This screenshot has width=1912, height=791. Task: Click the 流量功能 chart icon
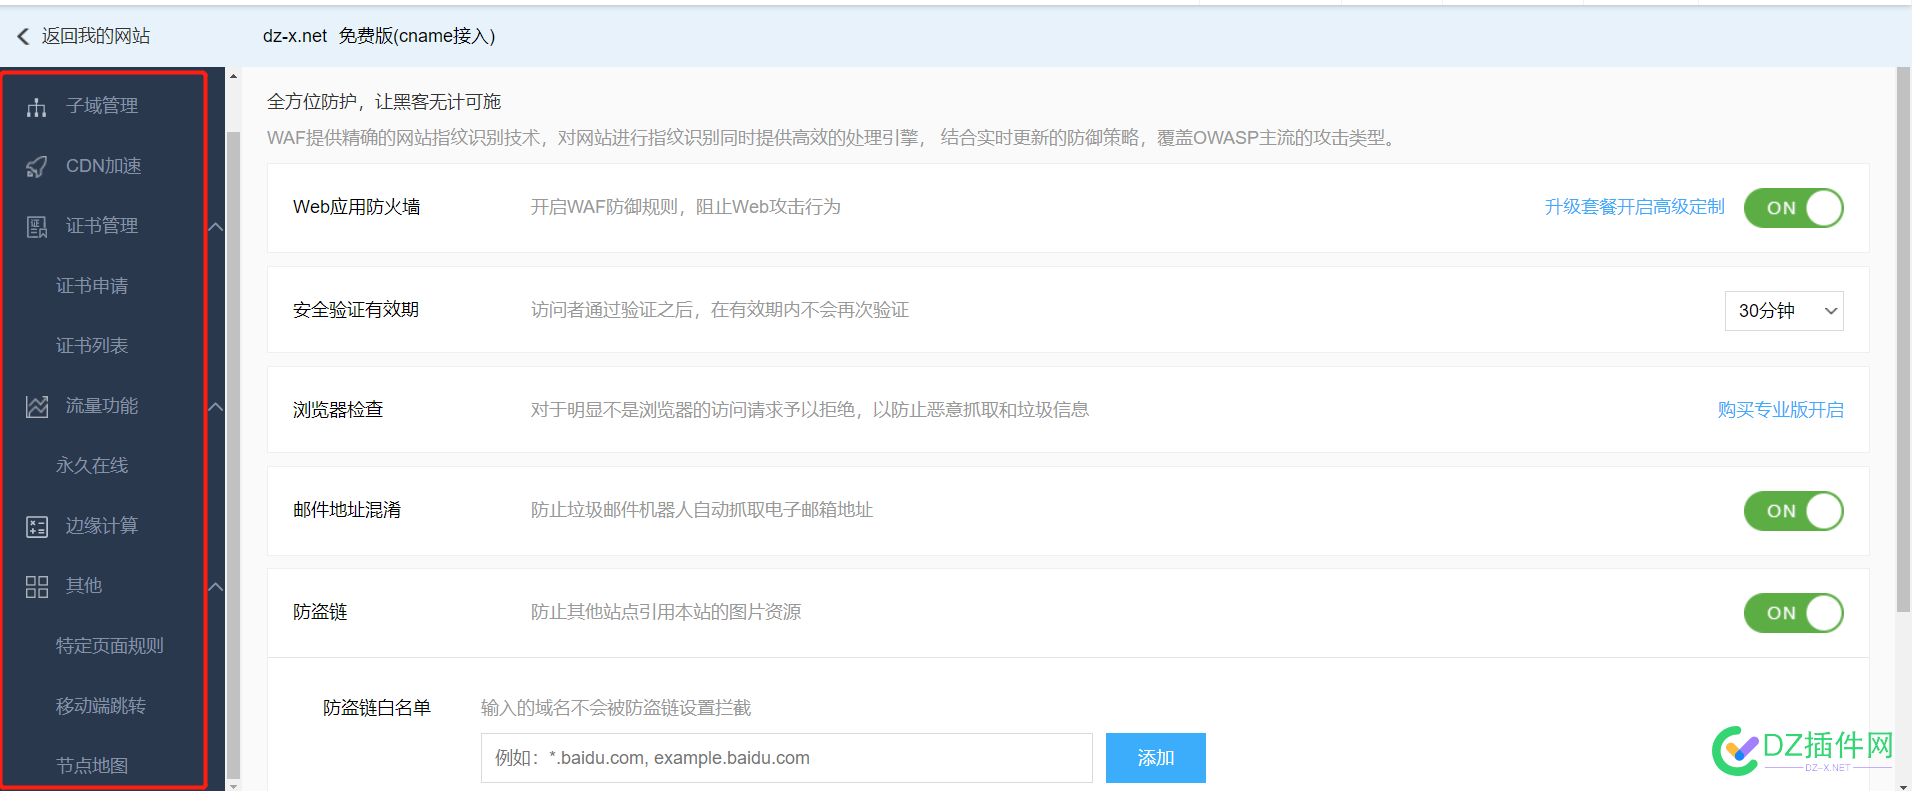pos(37,407)
